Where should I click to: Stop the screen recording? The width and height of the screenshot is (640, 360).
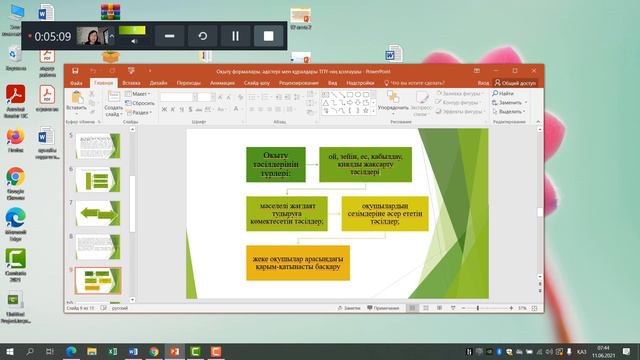click(x=269, y=36)
